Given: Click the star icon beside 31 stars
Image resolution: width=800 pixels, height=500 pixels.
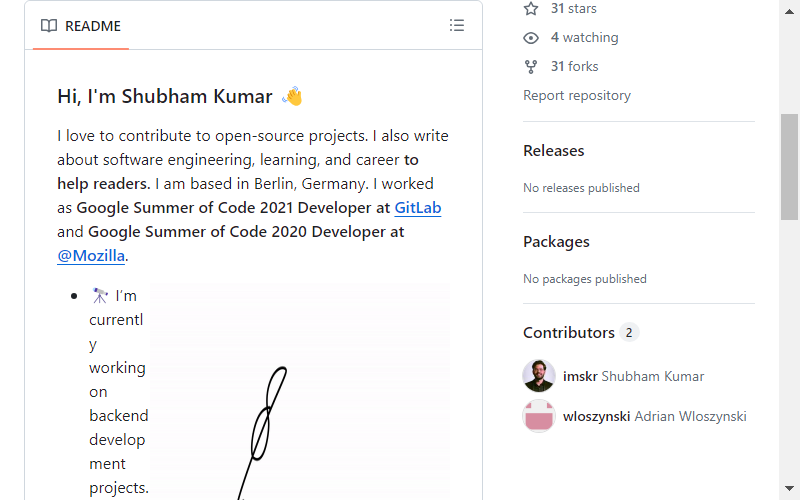Looking at the screenshot, I should [x=531, y=9].
